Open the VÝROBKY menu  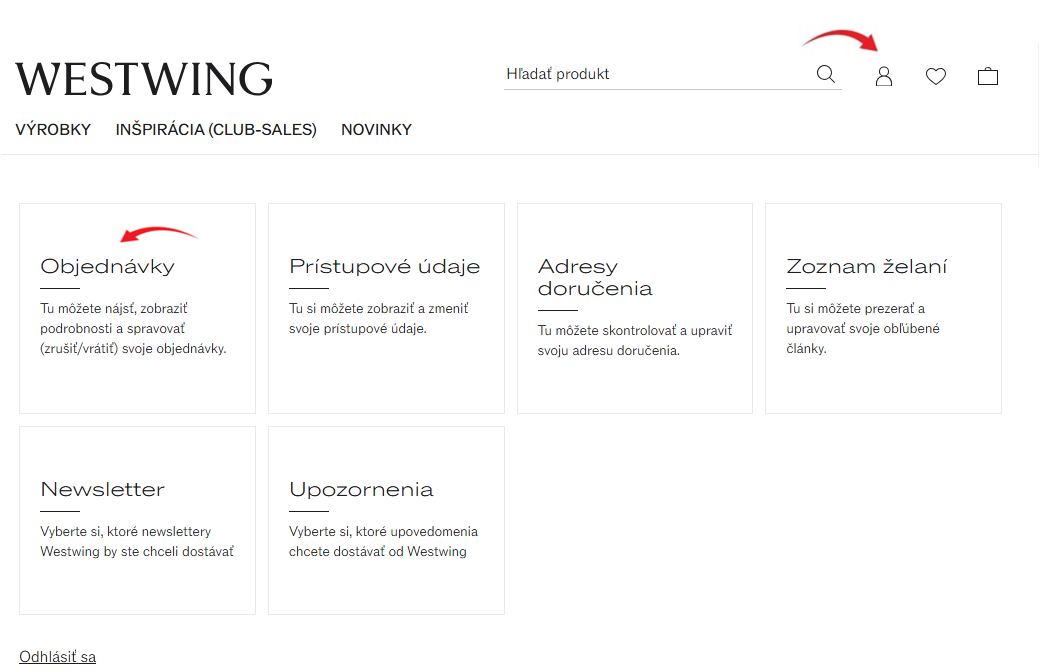(x=53, y=129)
